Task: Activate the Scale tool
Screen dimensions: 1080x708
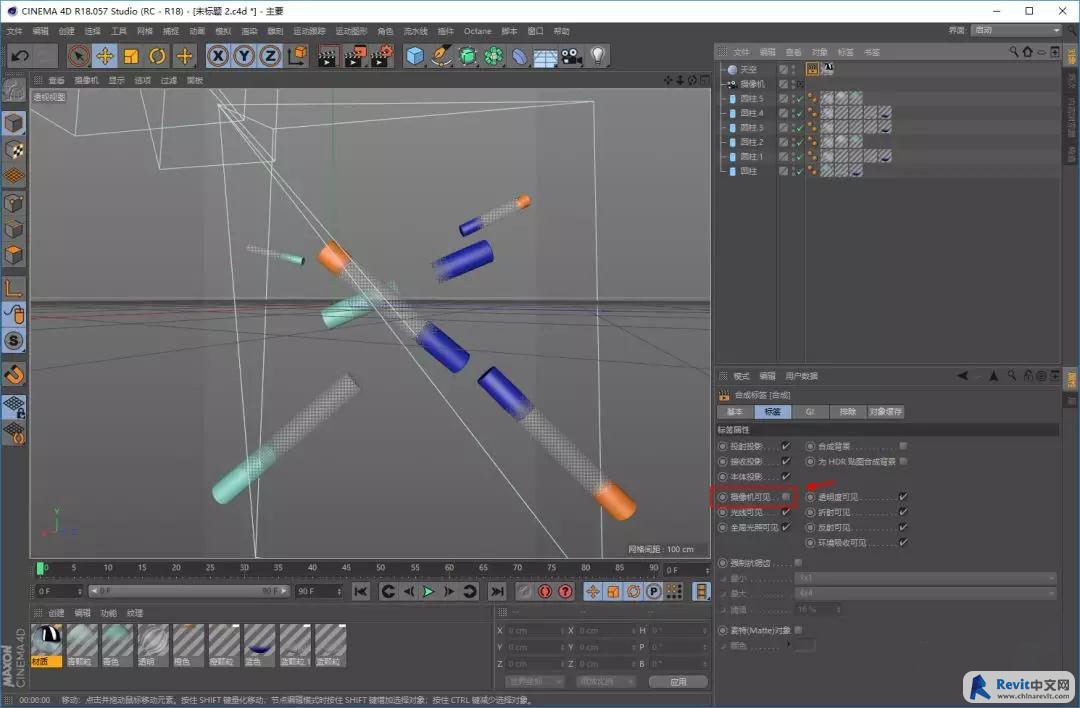Action: [131, 56]
